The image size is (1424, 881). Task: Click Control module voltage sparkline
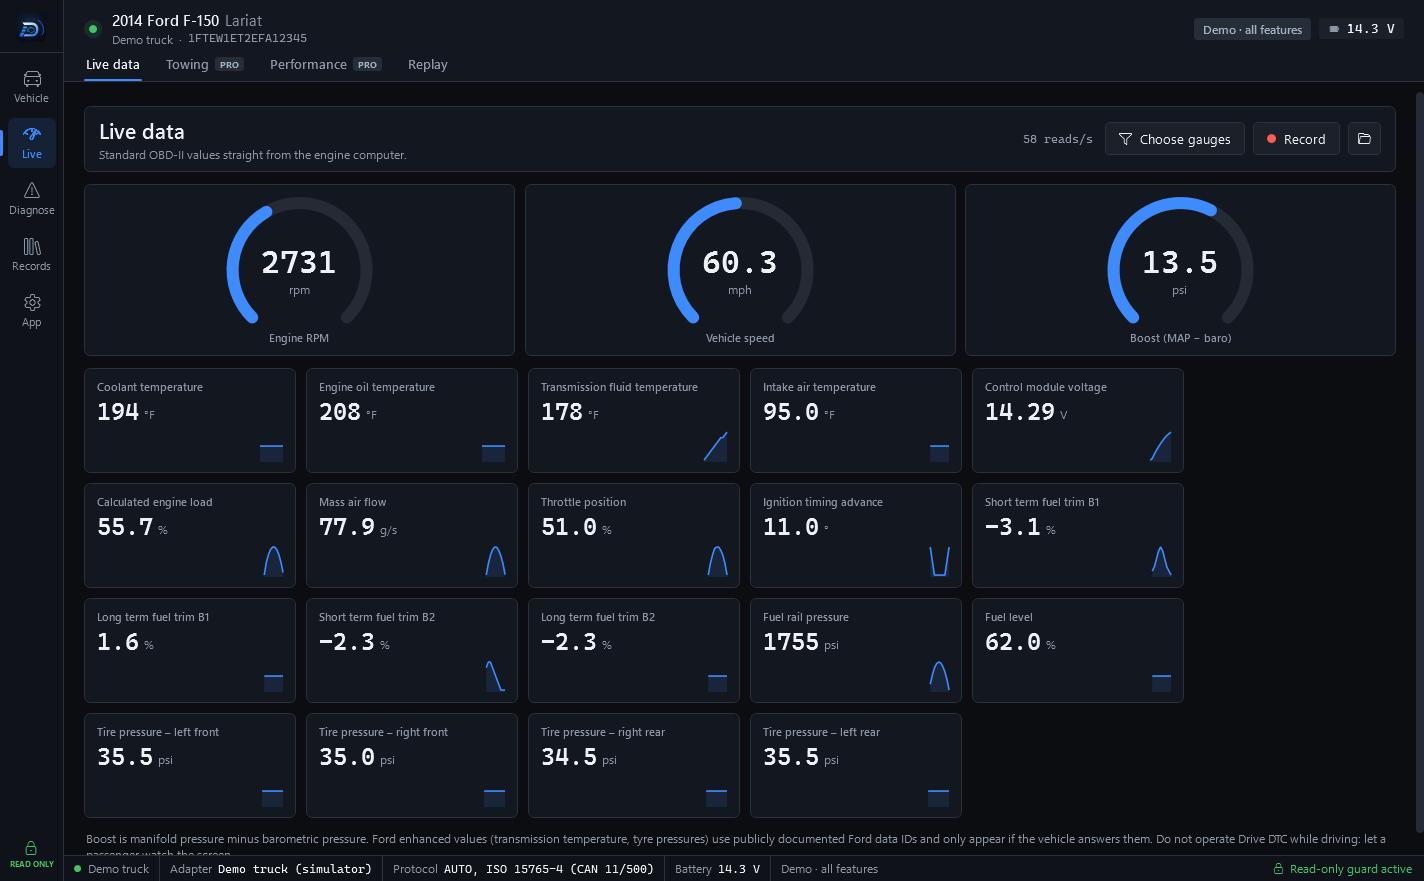point(1160,446)
